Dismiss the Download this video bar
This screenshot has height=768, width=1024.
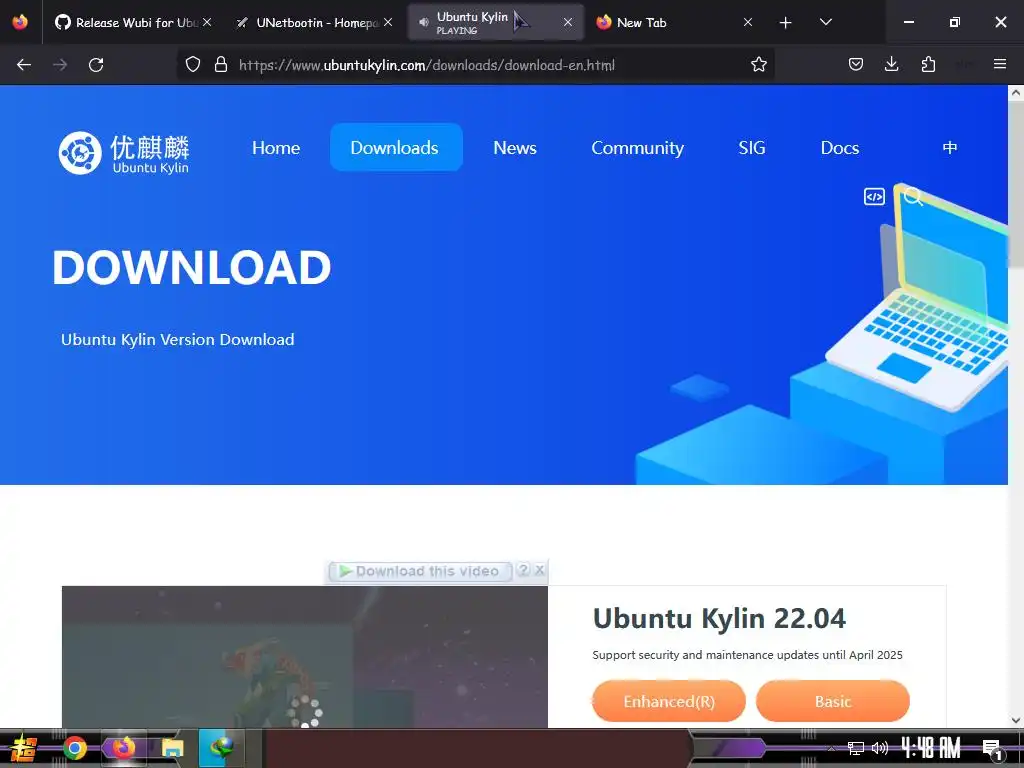[539, 570]
